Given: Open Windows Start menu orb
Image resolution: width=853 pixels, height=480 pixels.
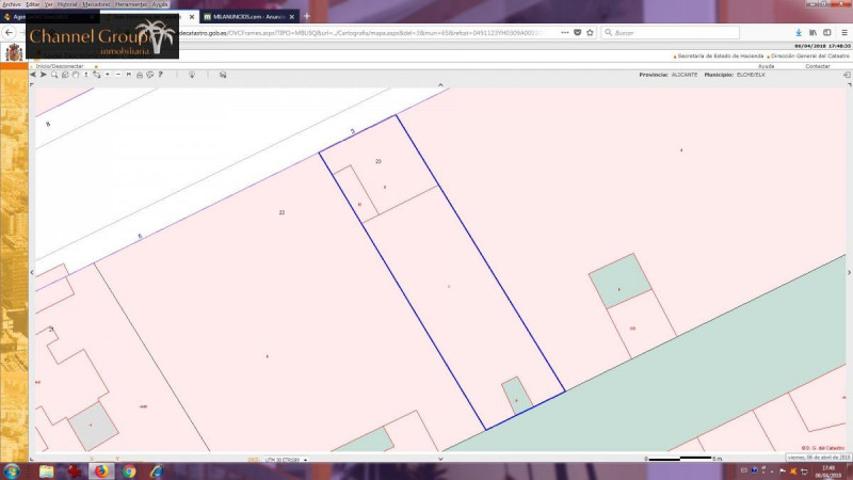Looking at the screenshot, I should [x=12, y=471].
